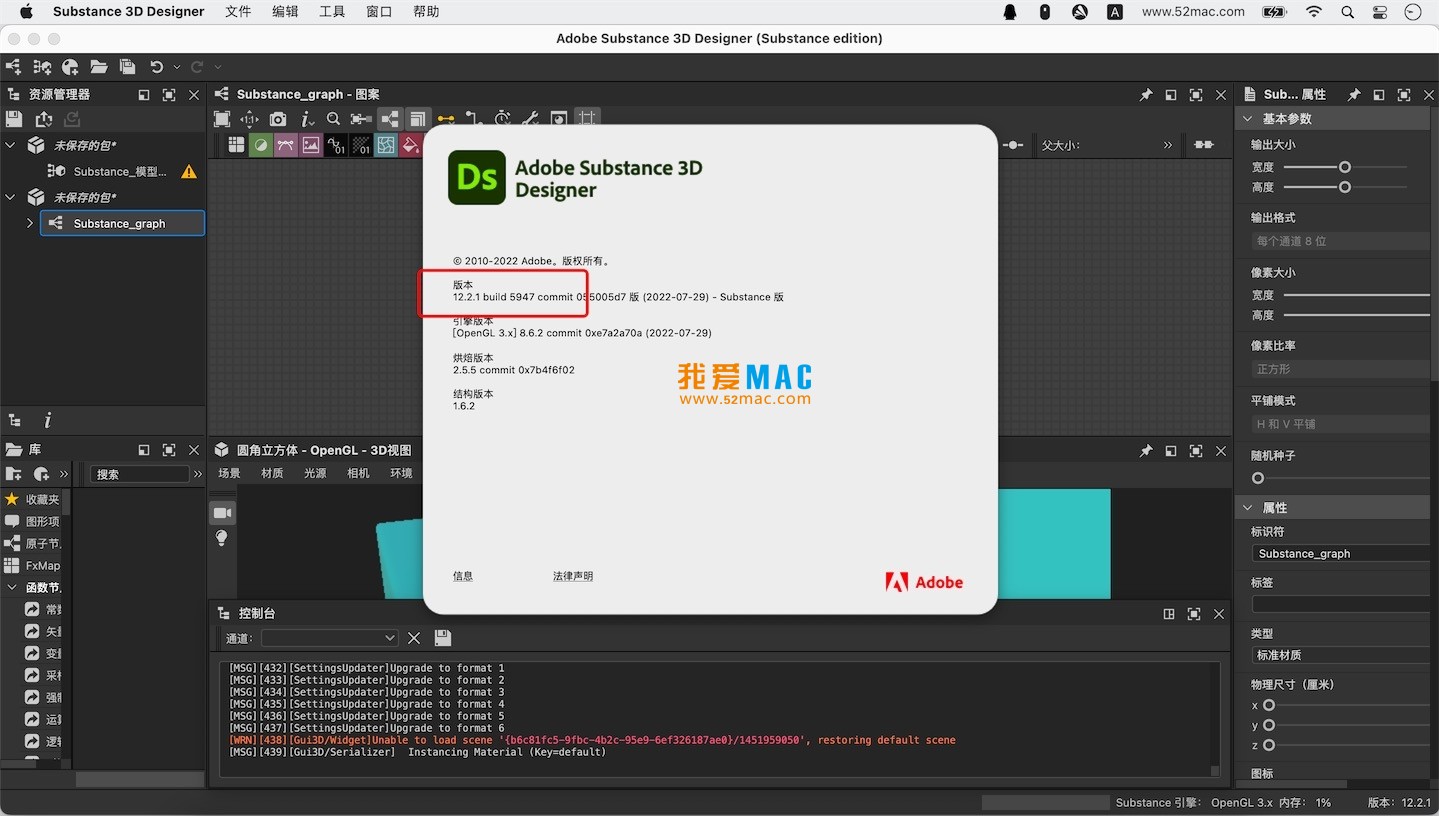
Task: Clear the console with the X icon
Action: tap(414, 638)
